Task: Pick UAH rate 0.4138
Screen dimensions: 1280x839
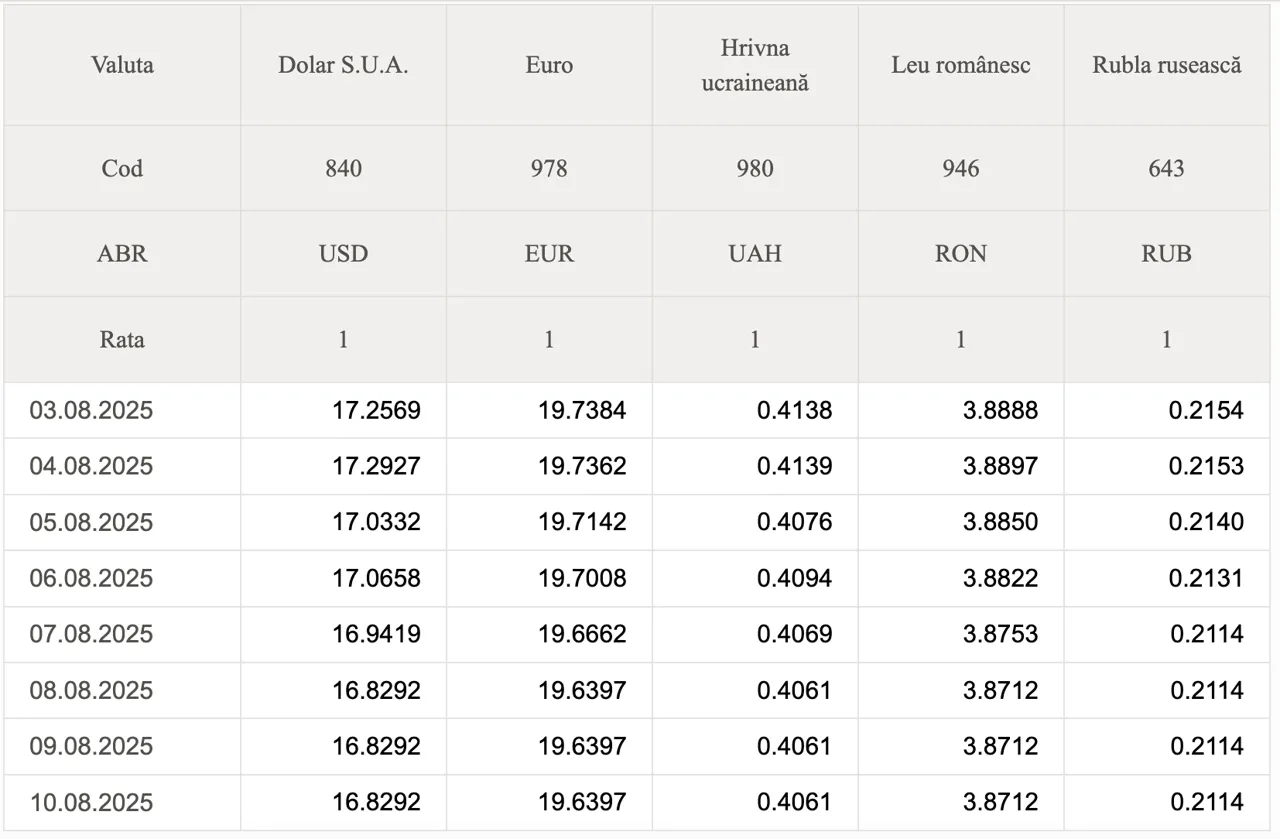Action: (794, 410)
